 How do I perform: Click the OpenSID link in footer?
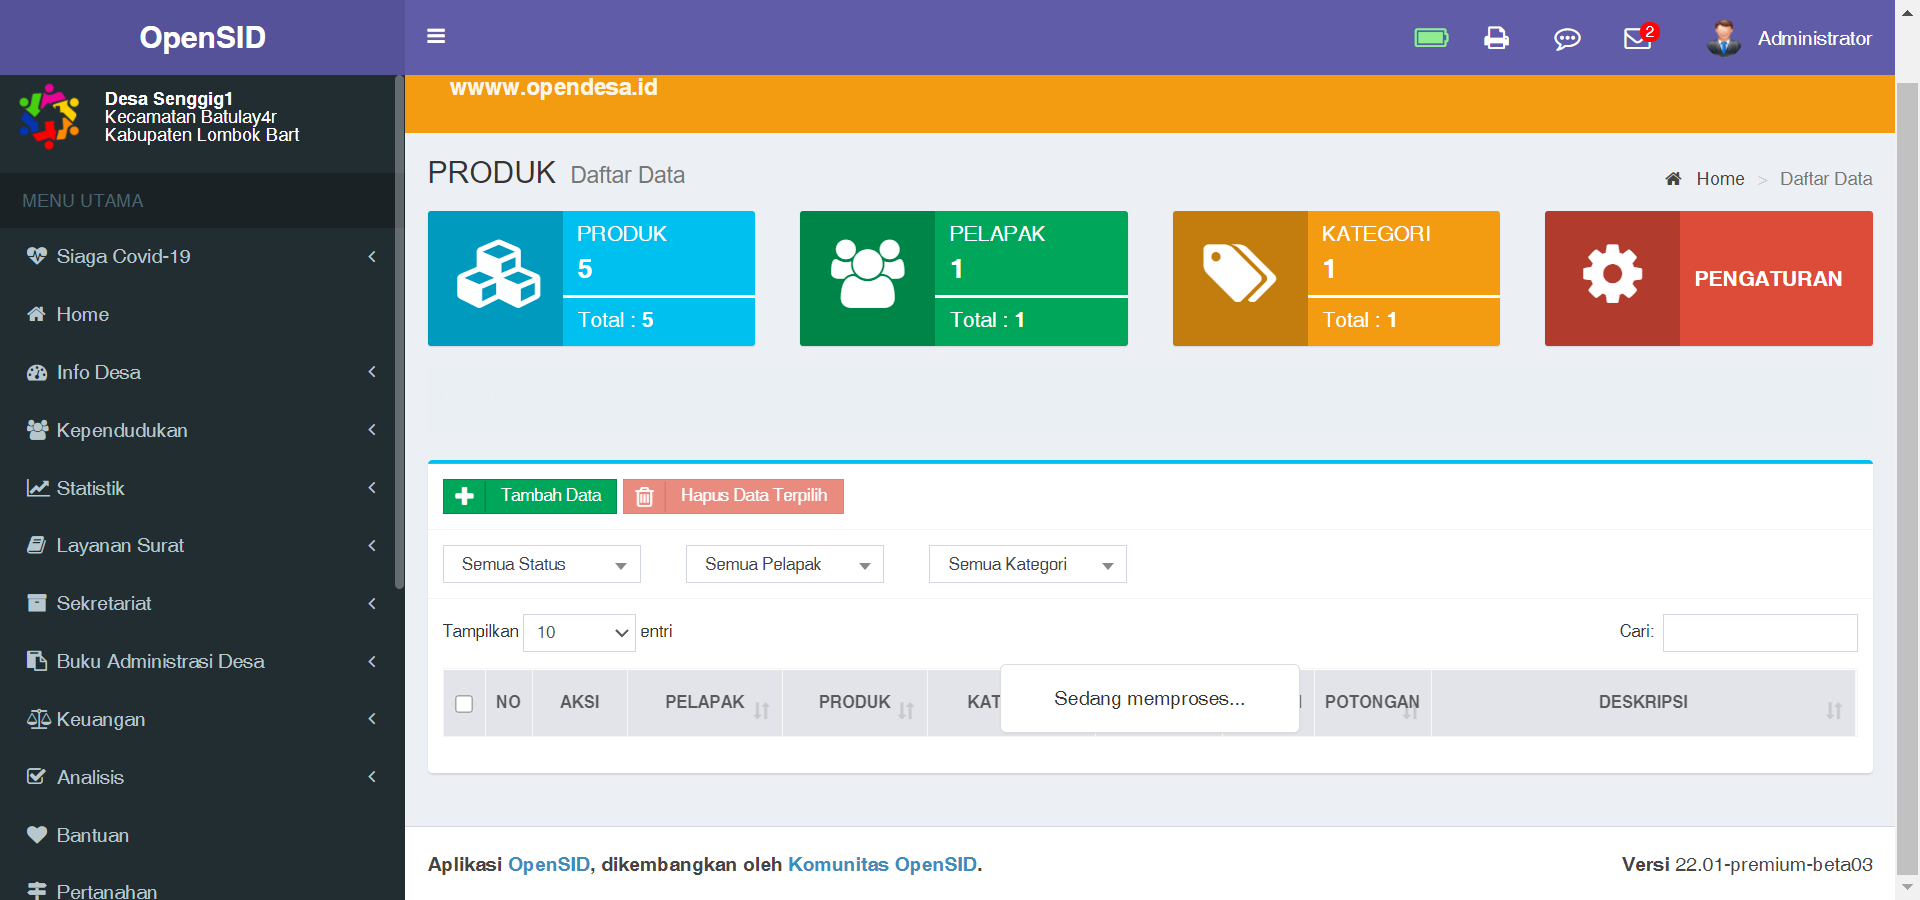549,865
